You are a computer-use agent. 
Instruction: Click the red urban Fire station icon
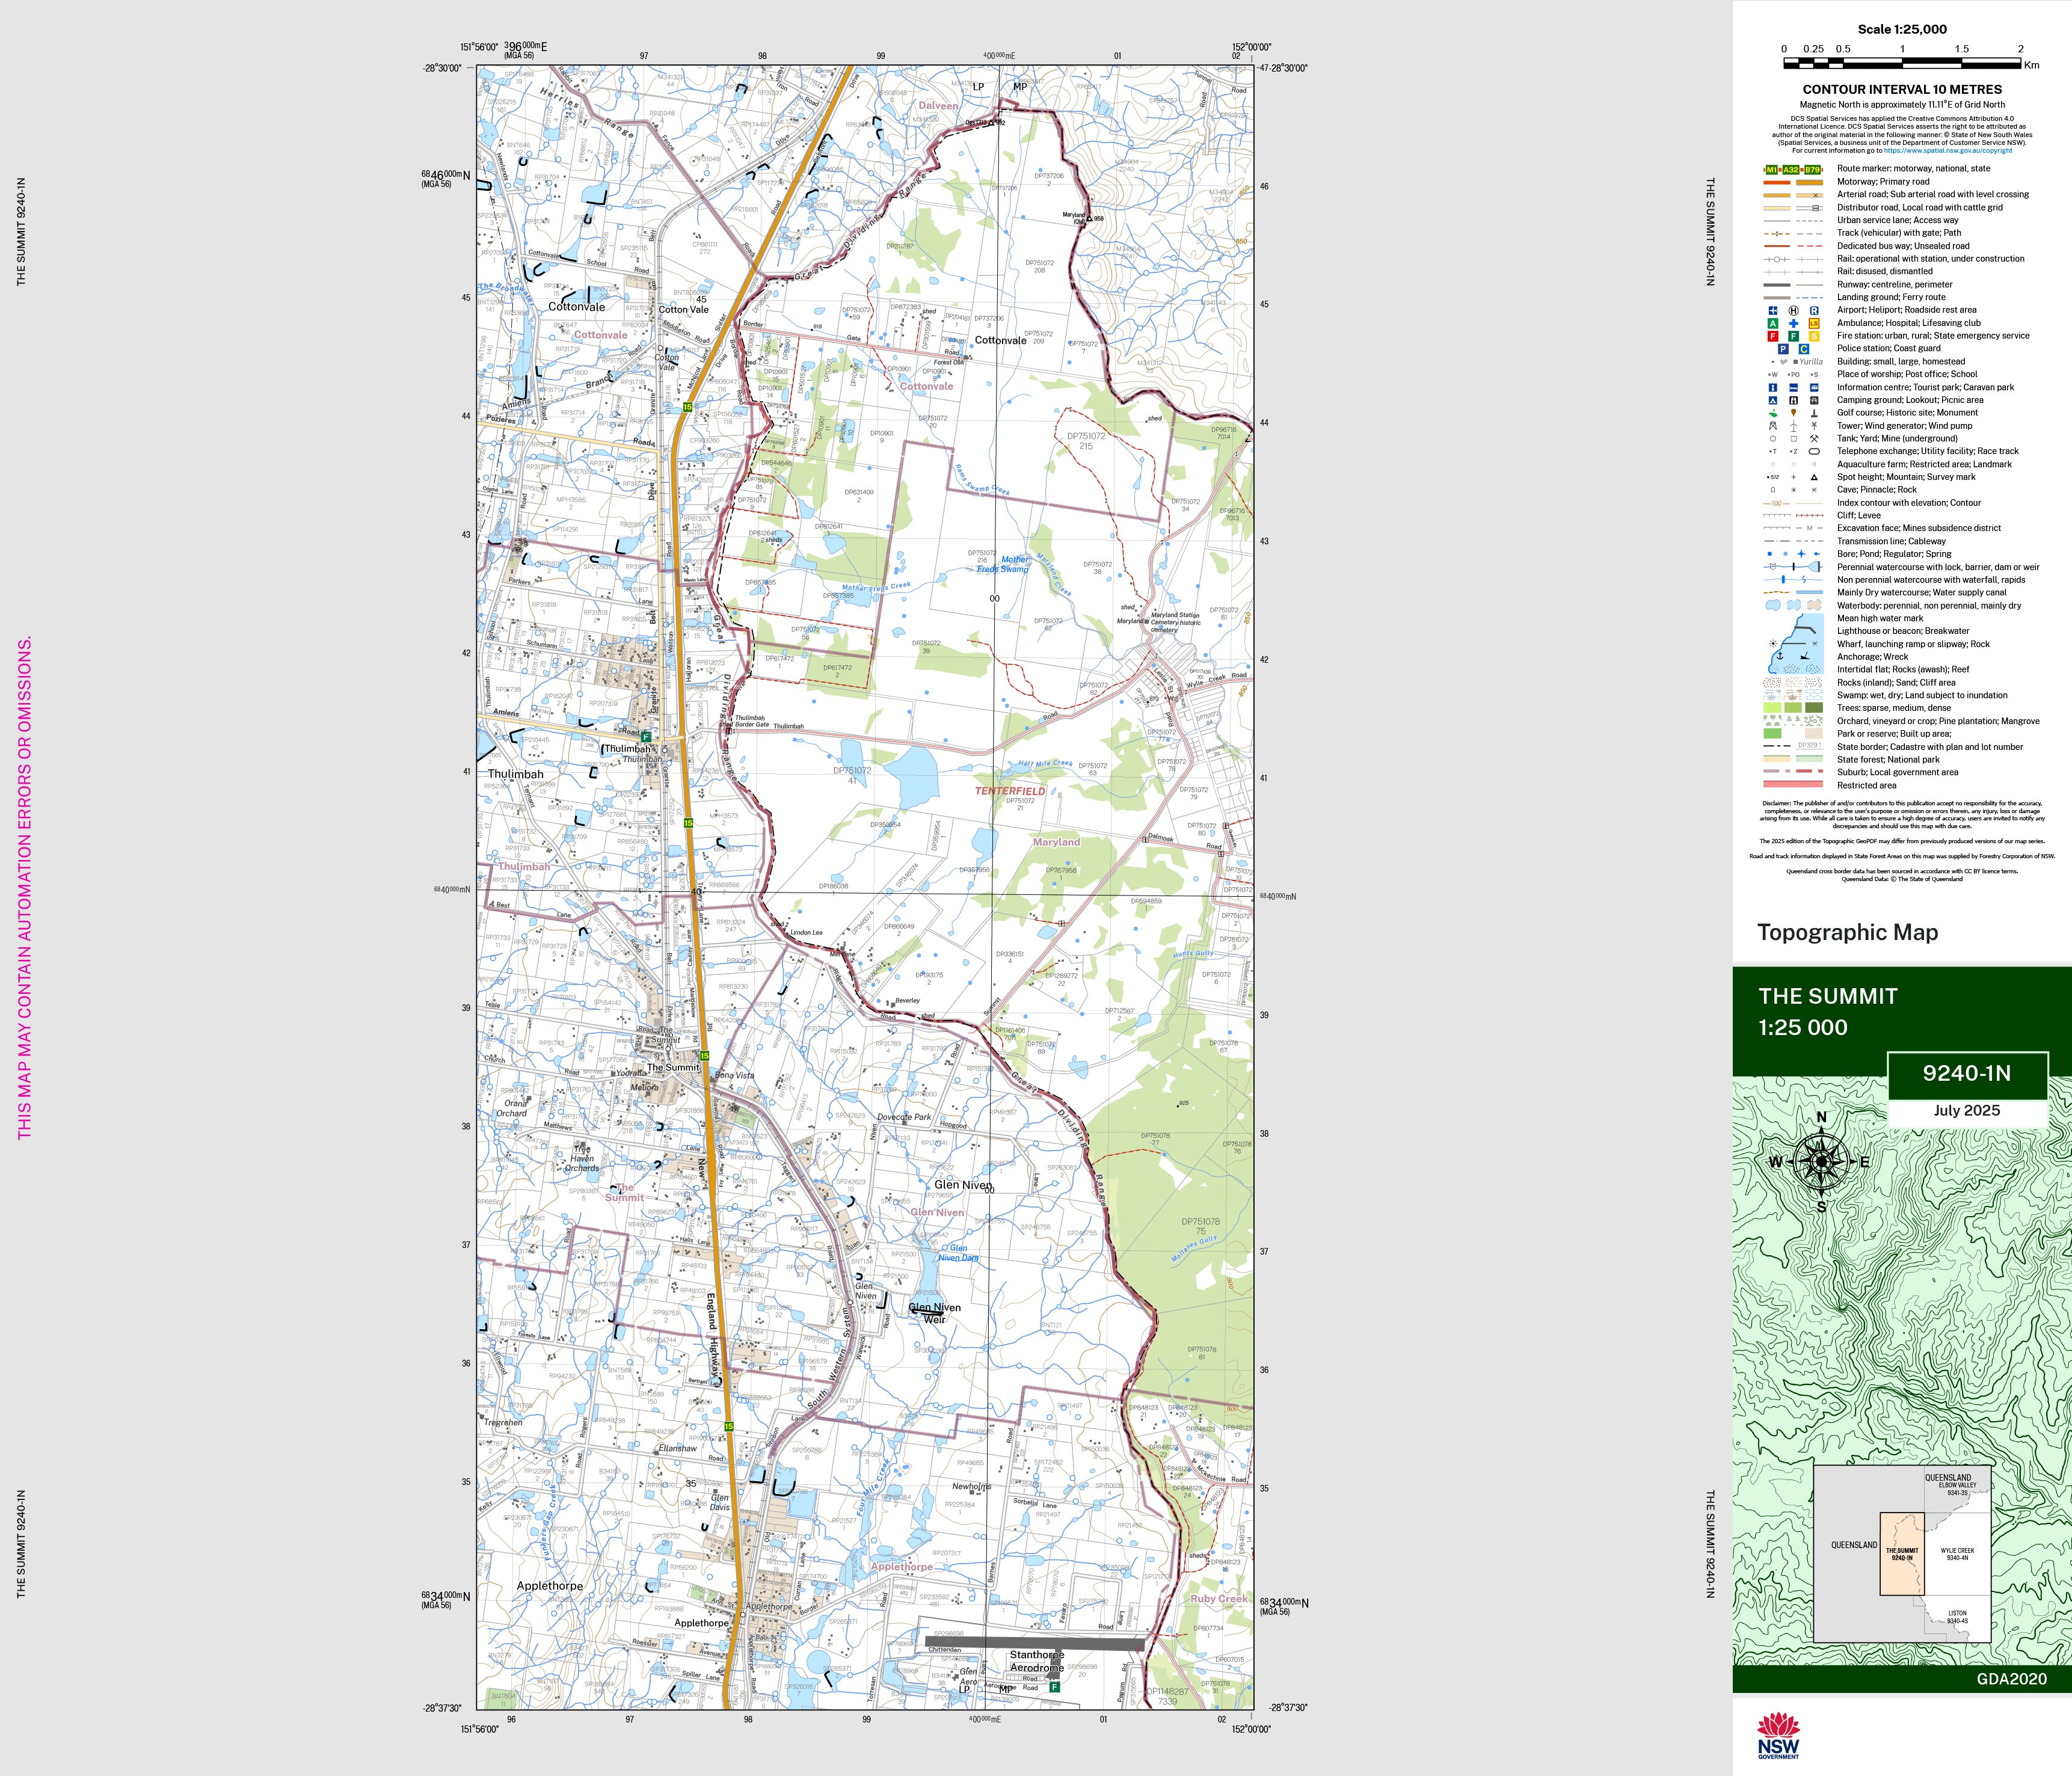(x=1772, y=336)
